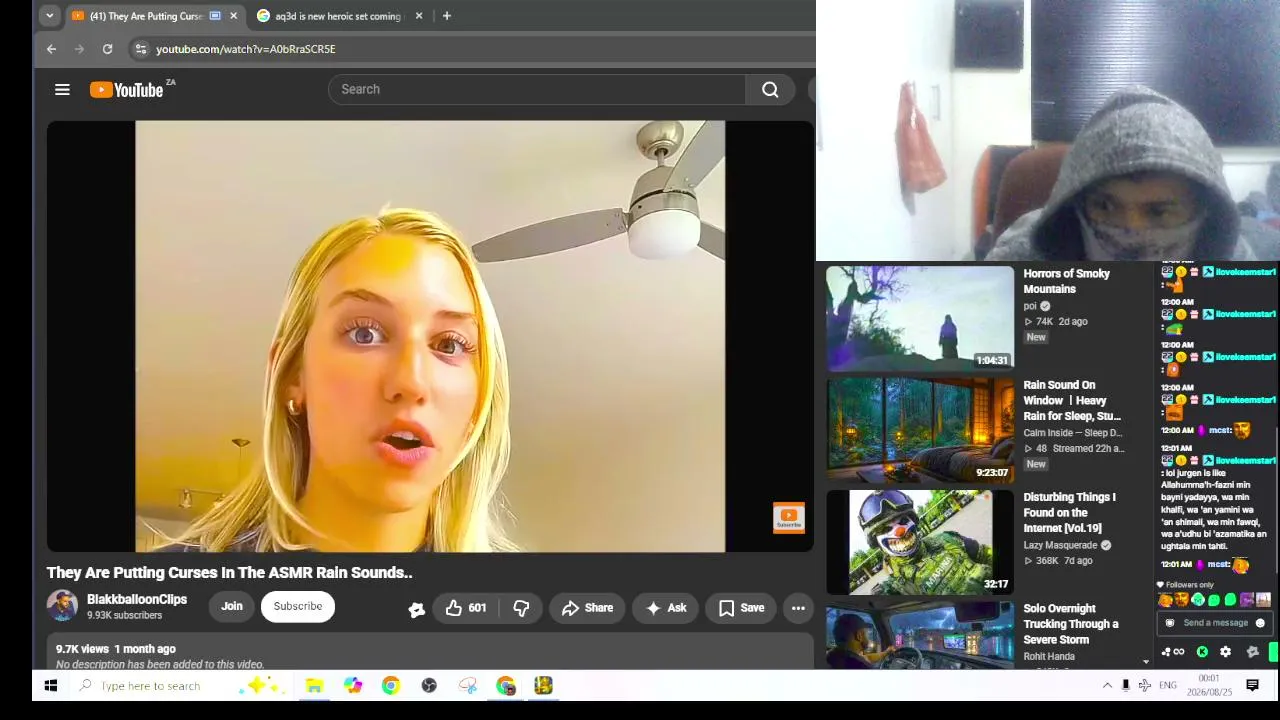This screenshot has width=1280, height=720.
Task: Close the 'aq3d is new heroic set' tab
Action: (x=419, y=16)
